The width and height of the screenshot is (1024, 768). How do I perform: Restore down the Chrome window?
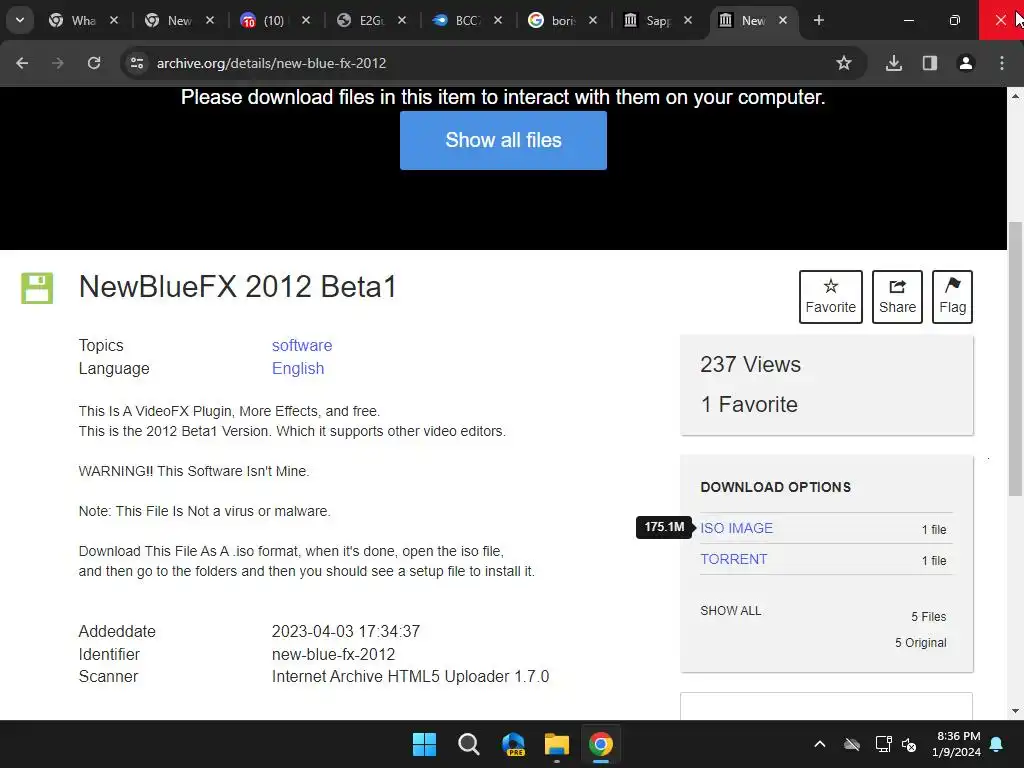pos(954,20)
